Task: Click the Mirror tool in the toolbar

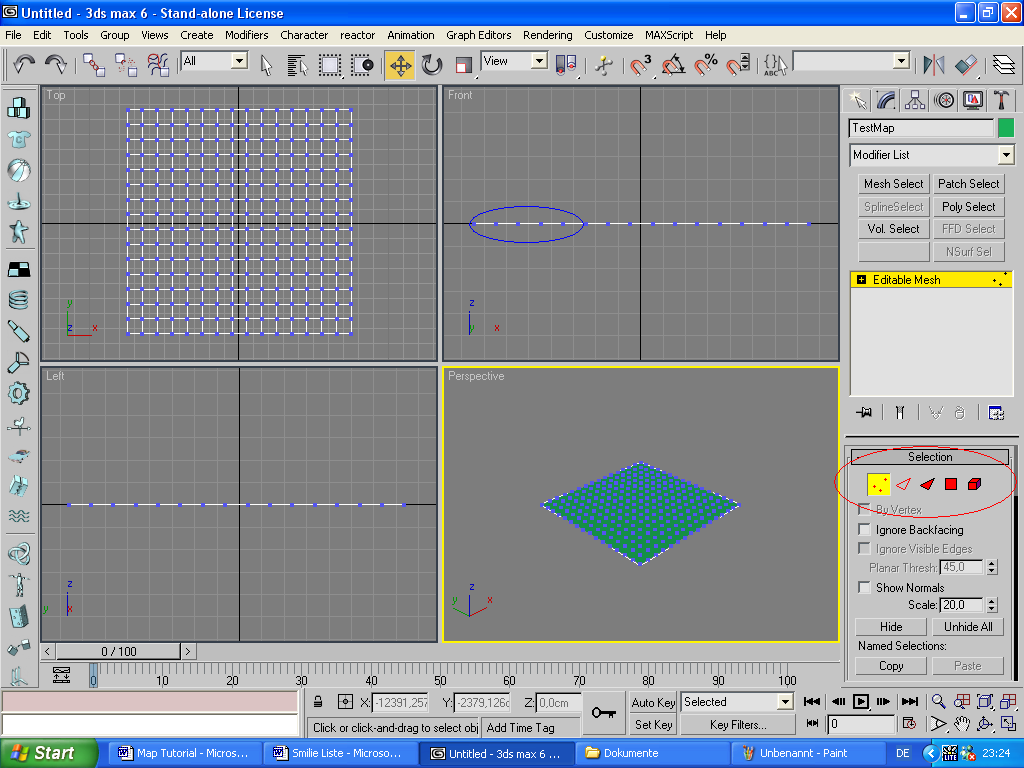Action: 934,65
